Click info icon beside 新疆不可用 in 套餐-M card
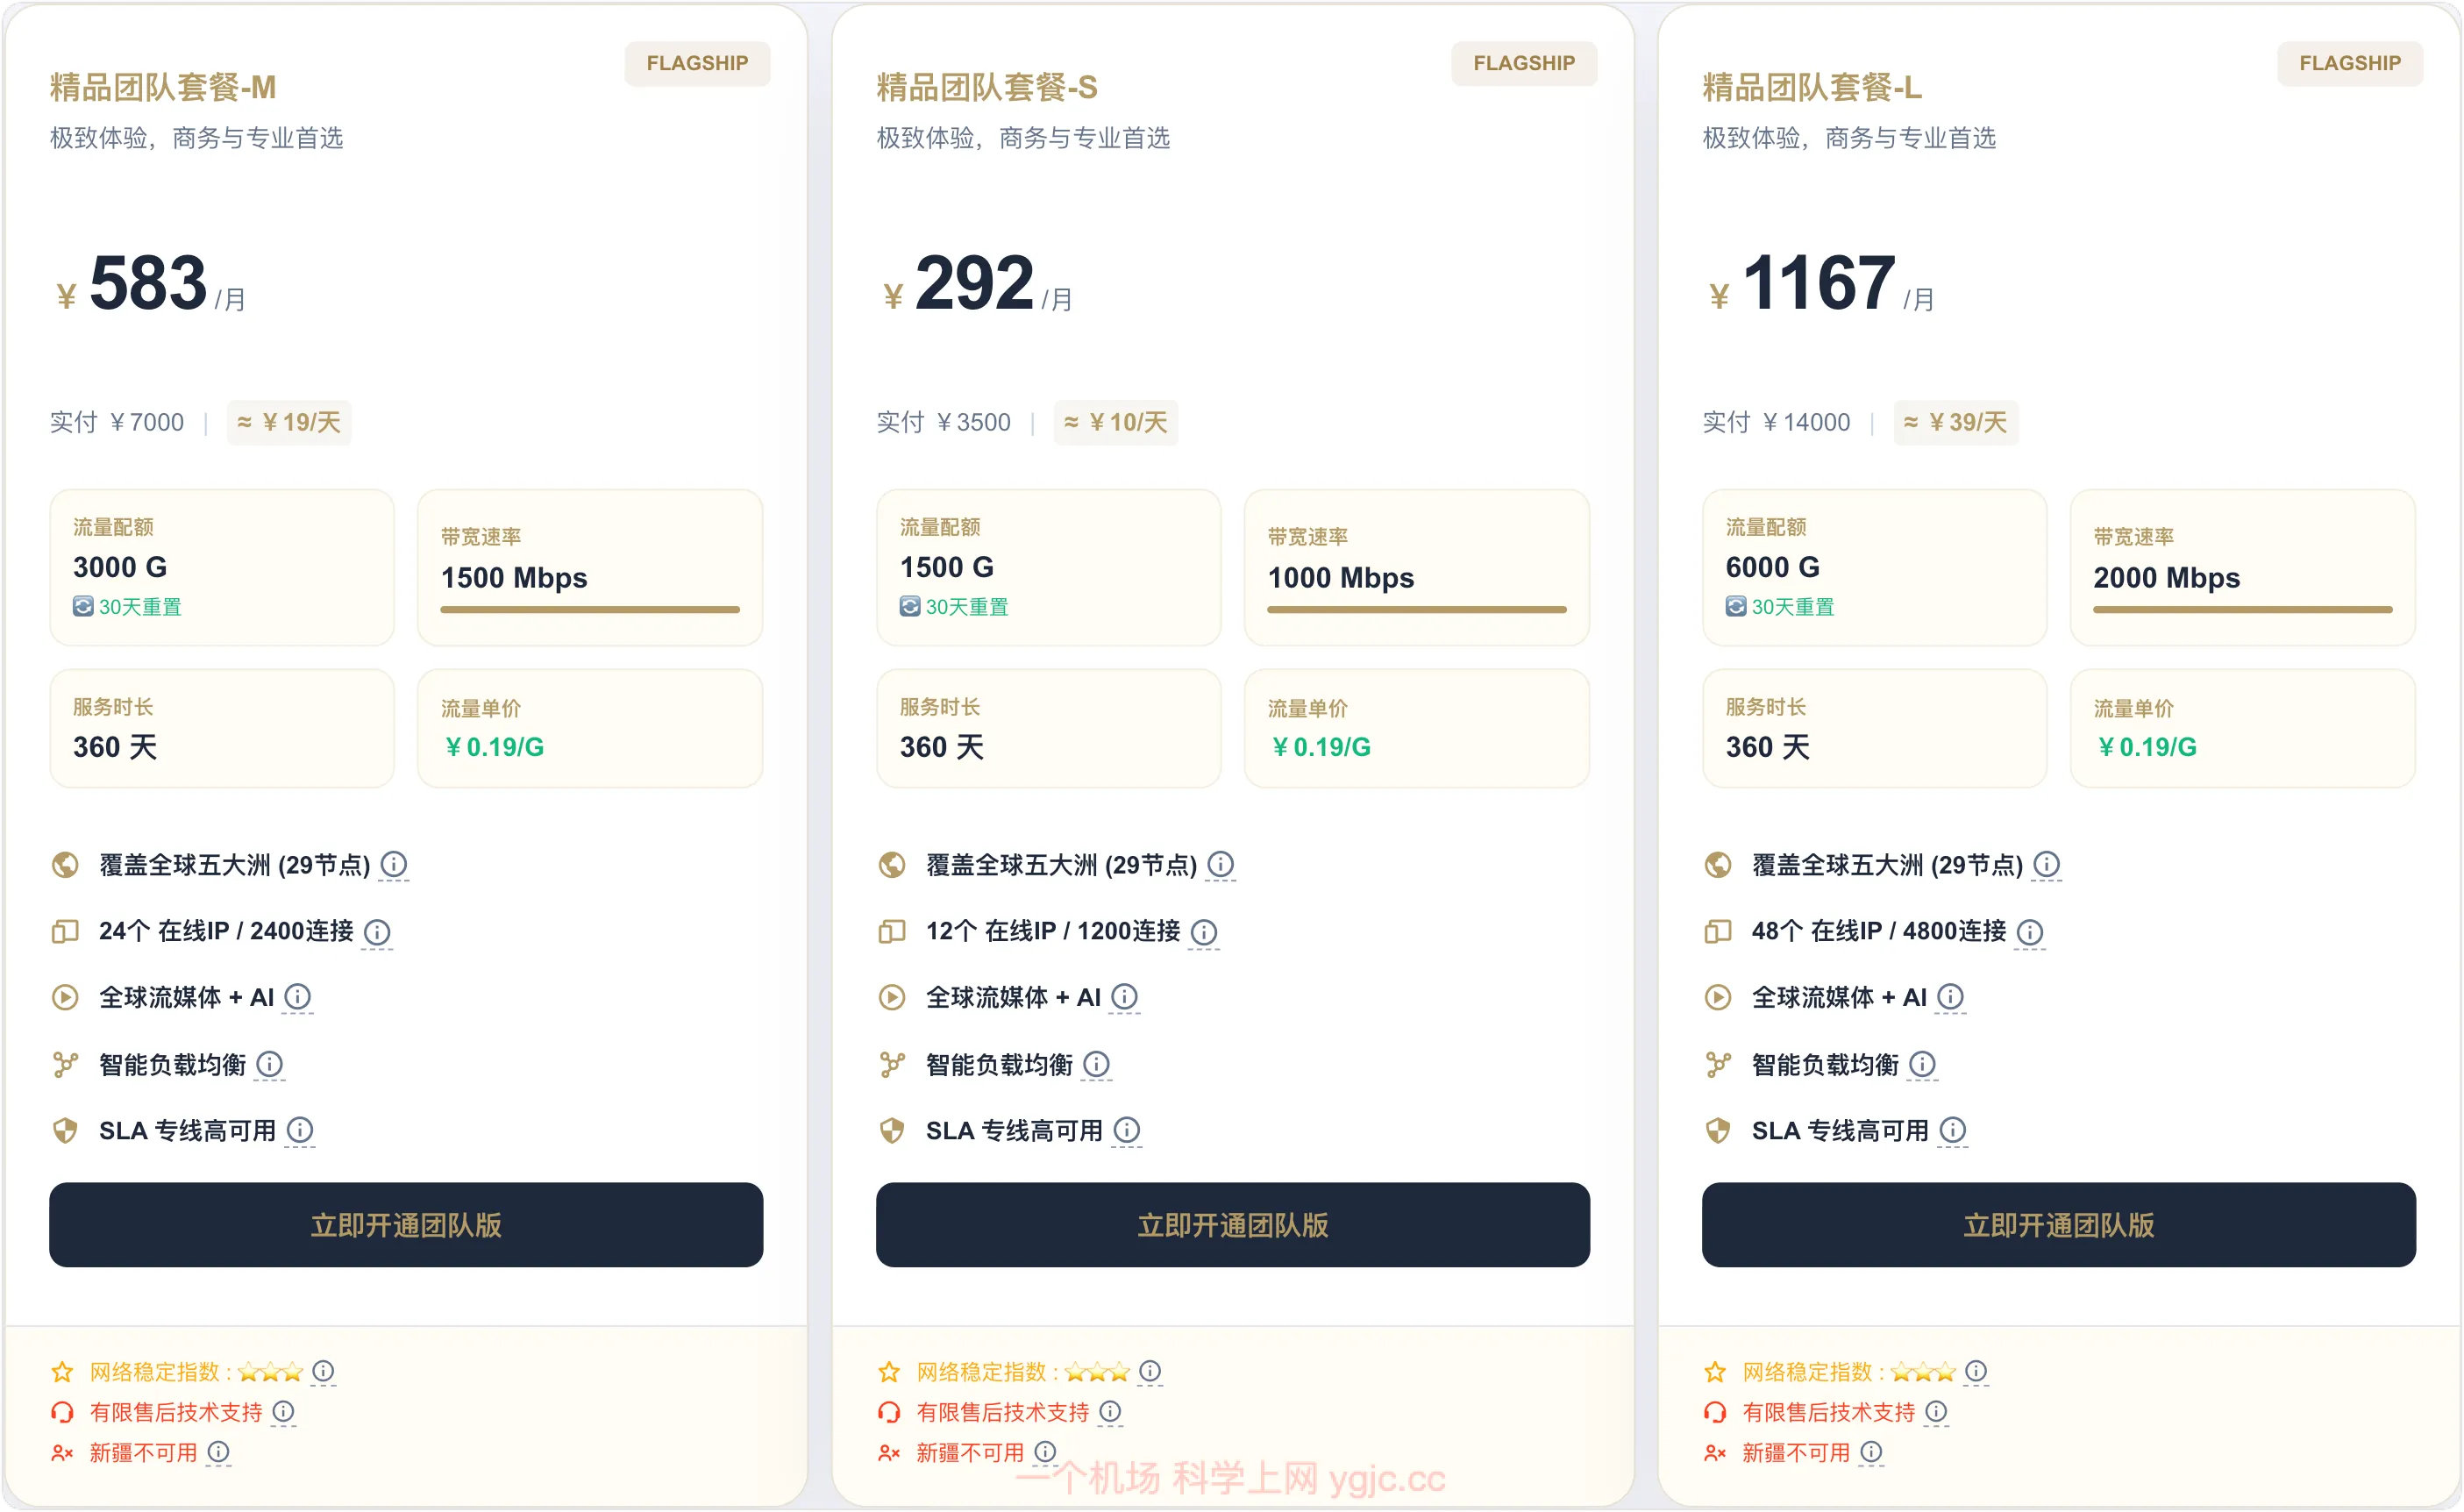Image resolution: width=2464 pixels, height=1512 pixels. pos(218,1451)
